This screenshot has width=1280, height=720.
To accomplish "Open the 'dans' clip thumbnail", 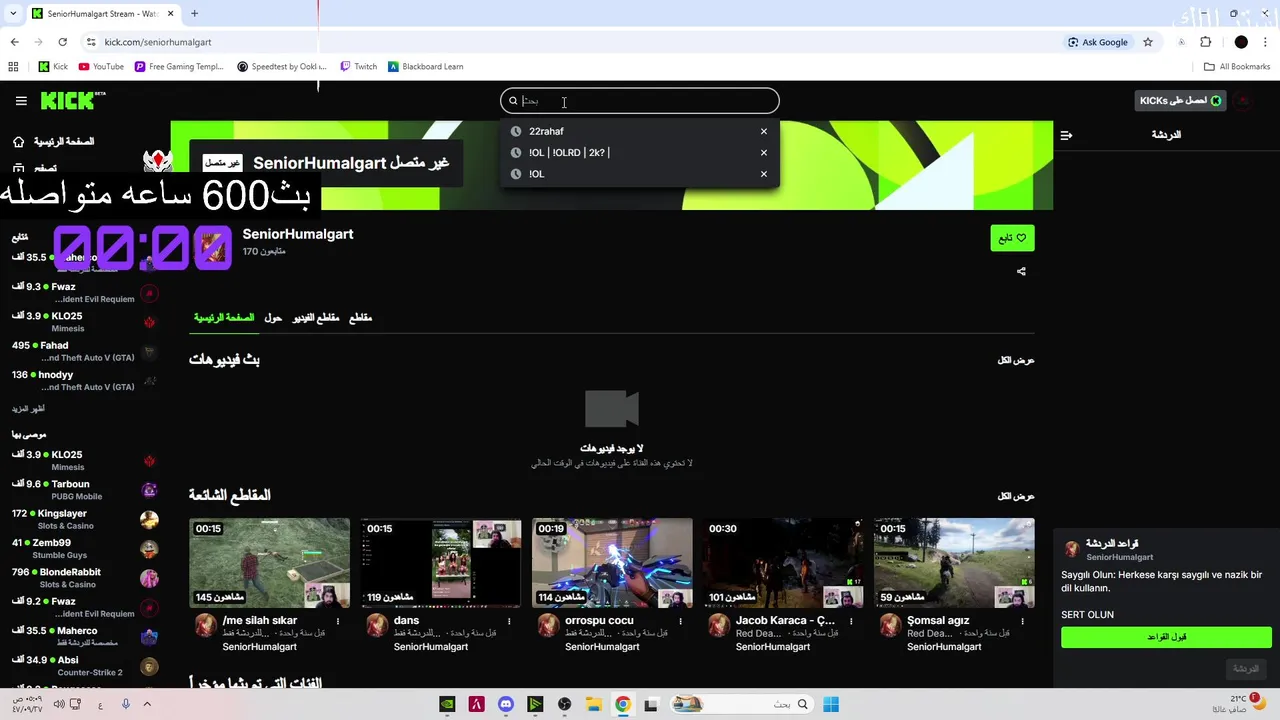I will 441,563.
